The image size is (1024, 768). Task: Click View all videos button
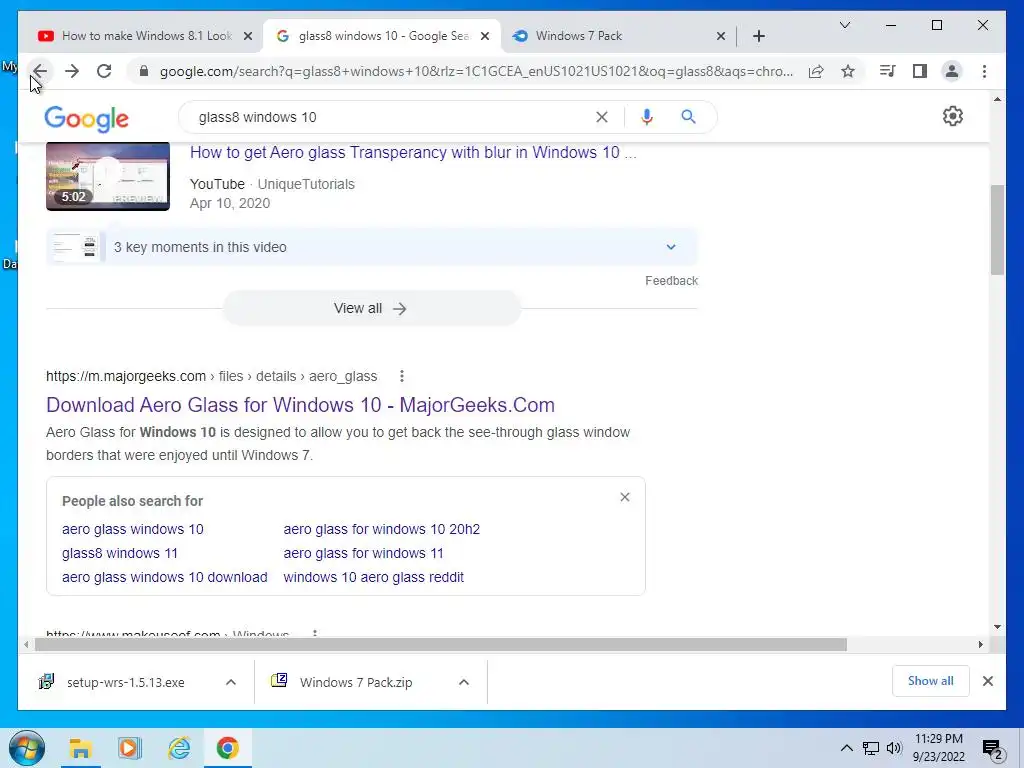tap(372, 308)
